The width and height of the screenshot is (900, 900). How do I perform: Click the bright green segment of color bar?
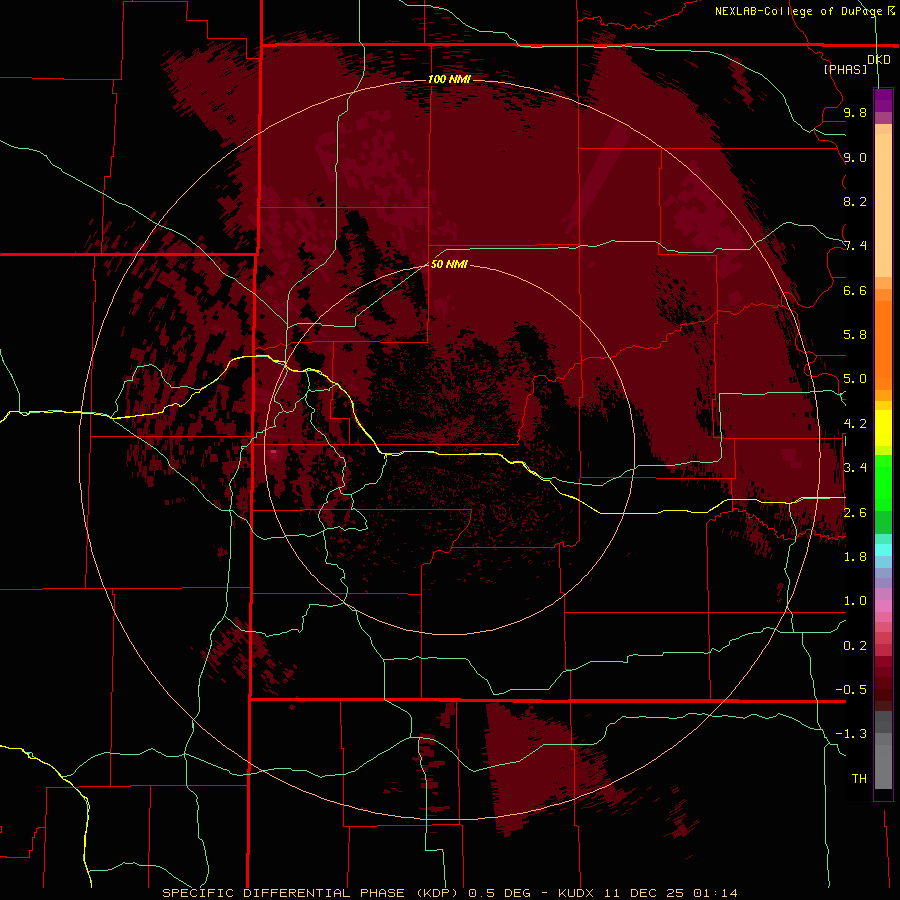click(x=883, y=483)
